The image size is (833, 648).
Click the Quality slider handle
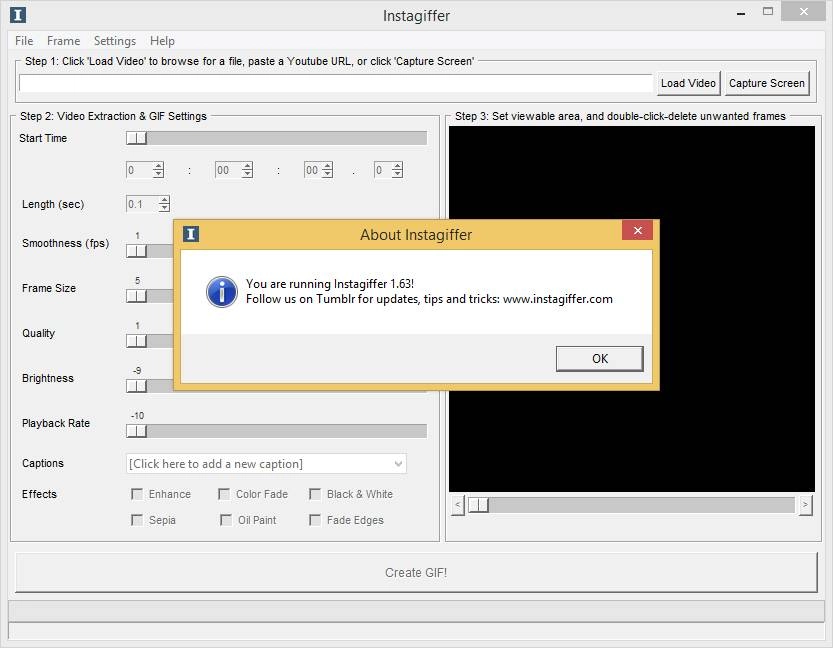pos(137,341)
